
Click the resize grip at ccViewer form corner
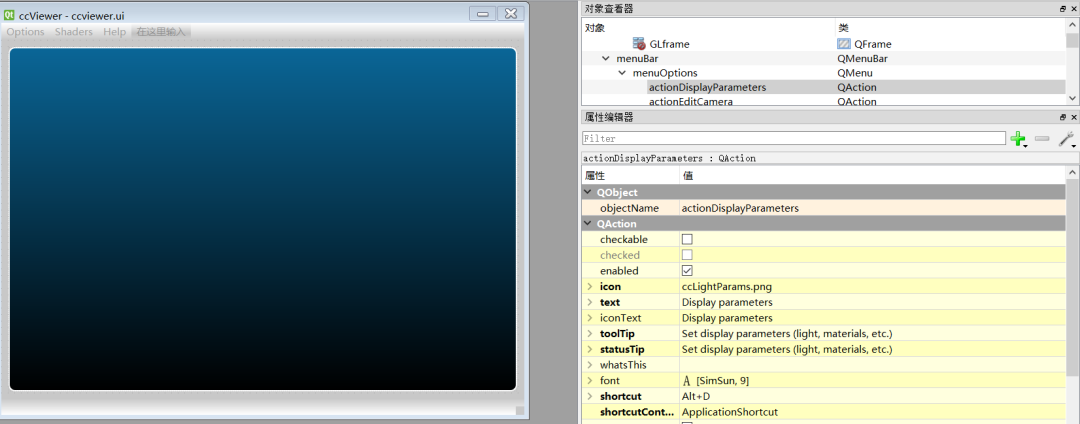click(520, 410)
